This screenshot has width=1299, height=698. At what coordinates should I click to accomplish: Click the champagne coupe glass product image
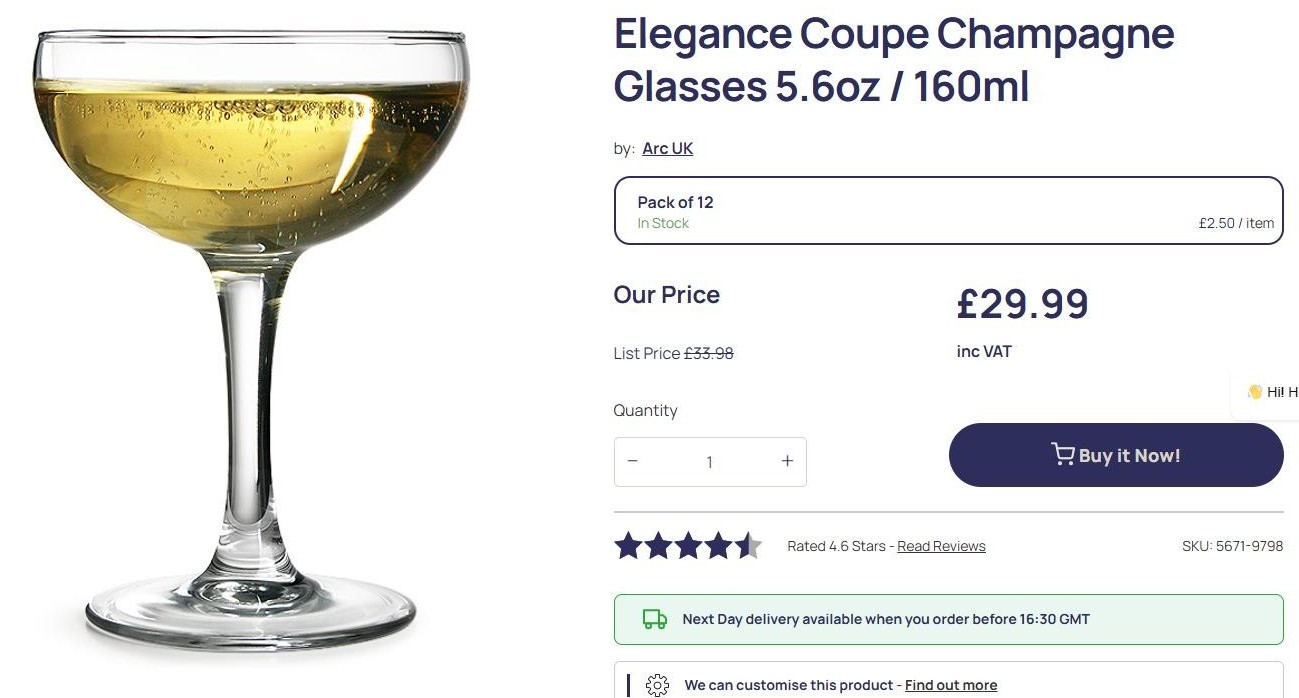[x=250, y=340]
